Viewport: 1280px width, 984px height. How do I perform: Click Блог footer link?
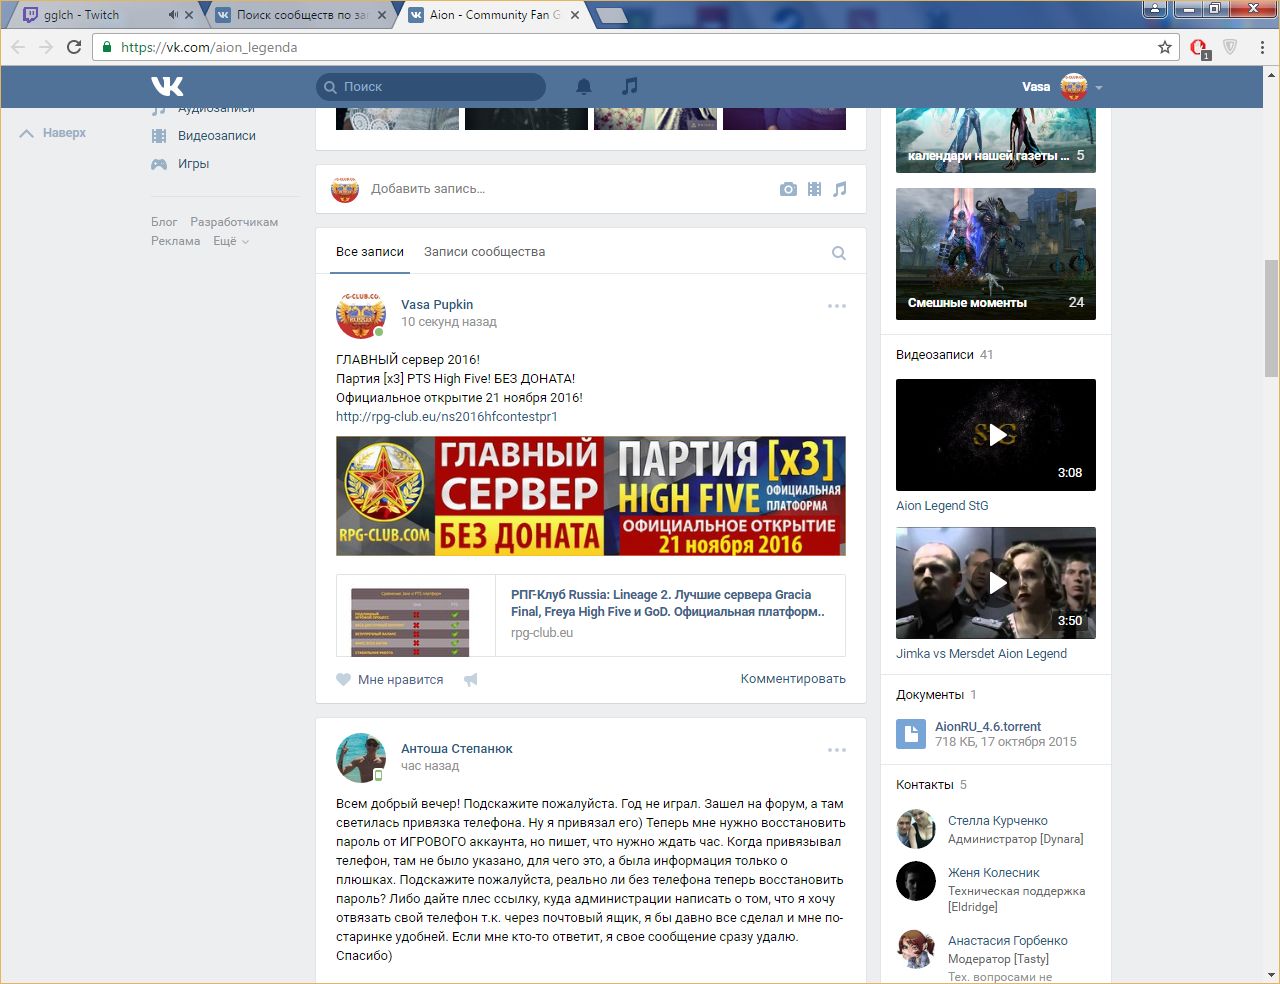coord(164,222)
